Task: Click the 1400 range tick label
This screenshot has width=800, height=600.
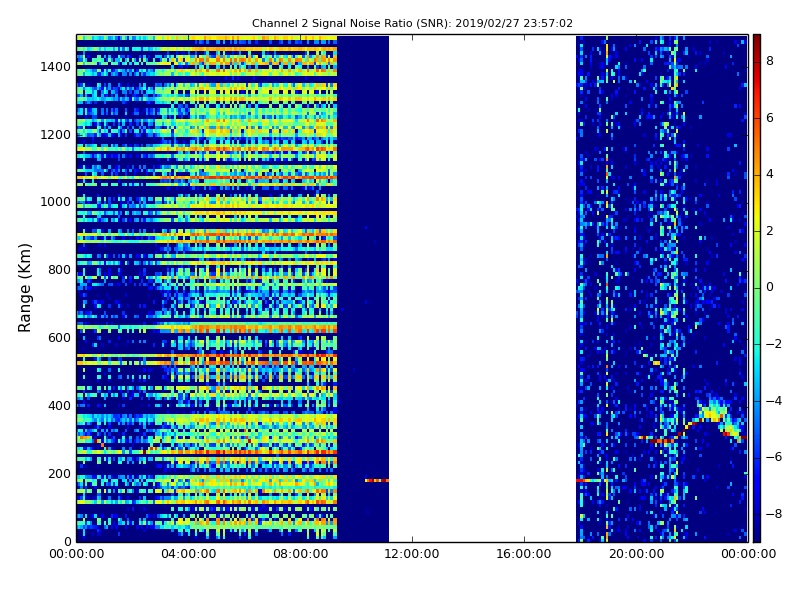Action: click(56, 67)
